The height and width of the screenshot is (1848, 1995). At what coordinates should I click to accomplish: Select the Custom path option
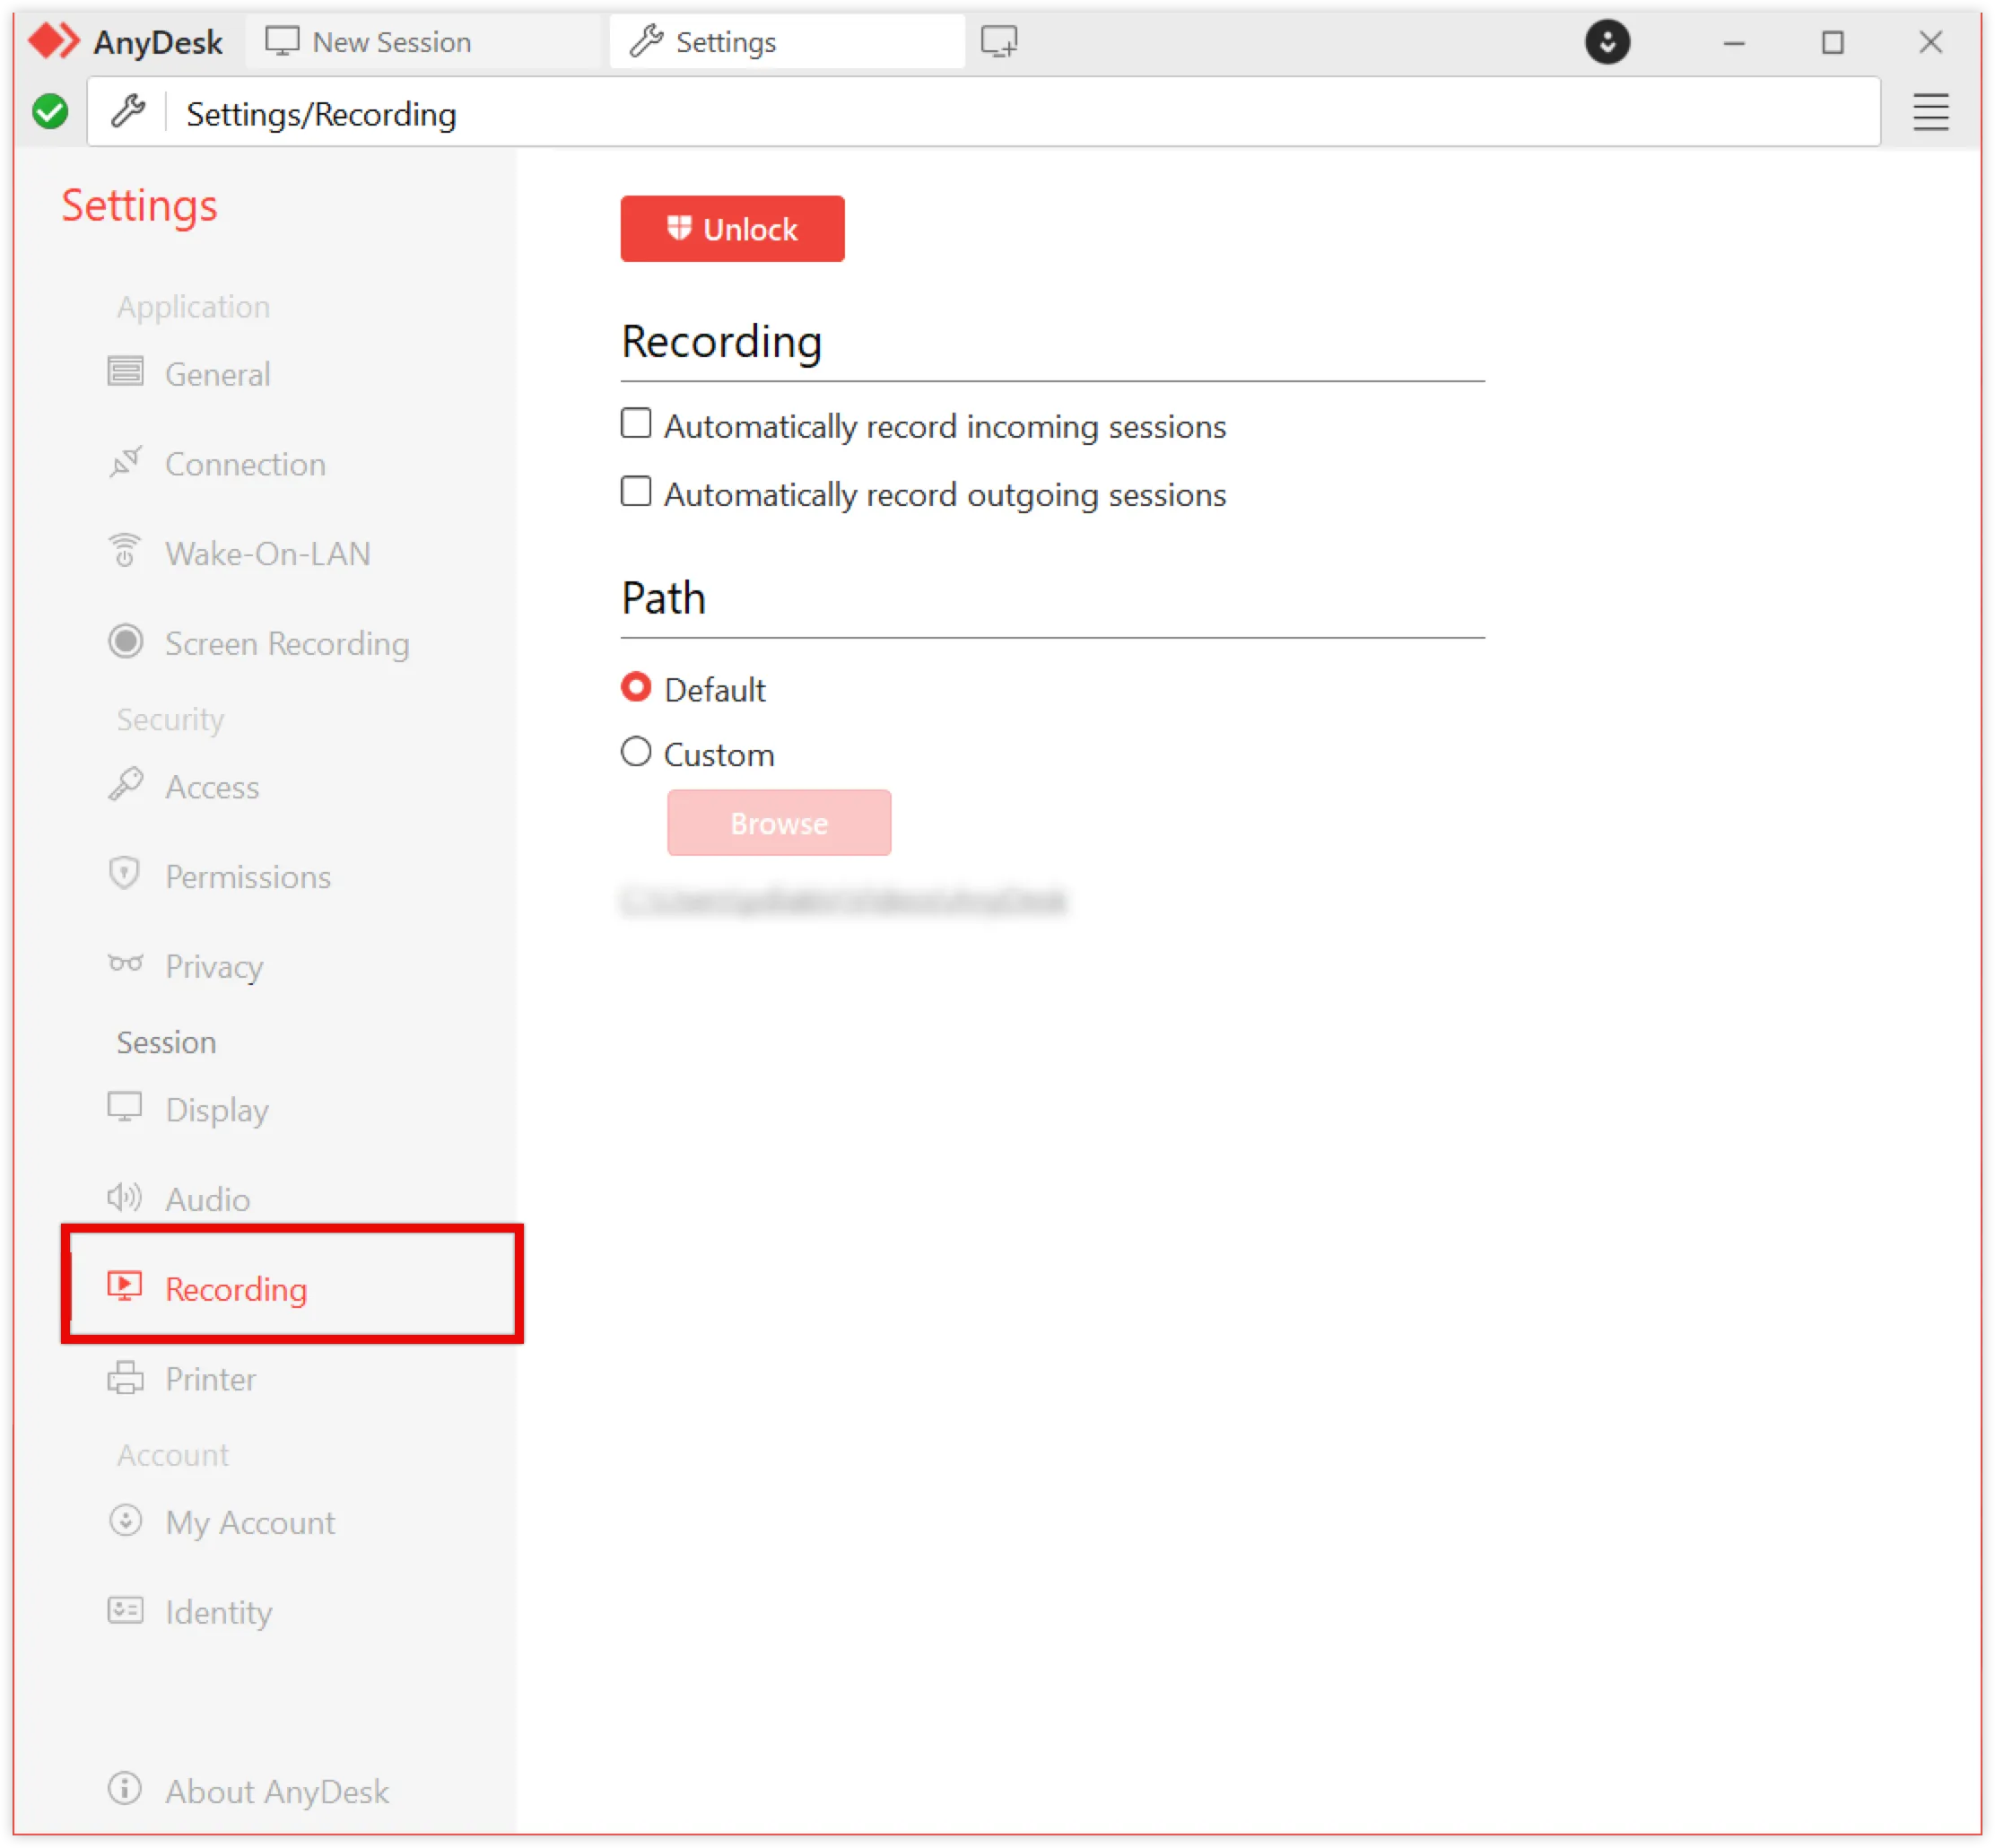[636, 752]
